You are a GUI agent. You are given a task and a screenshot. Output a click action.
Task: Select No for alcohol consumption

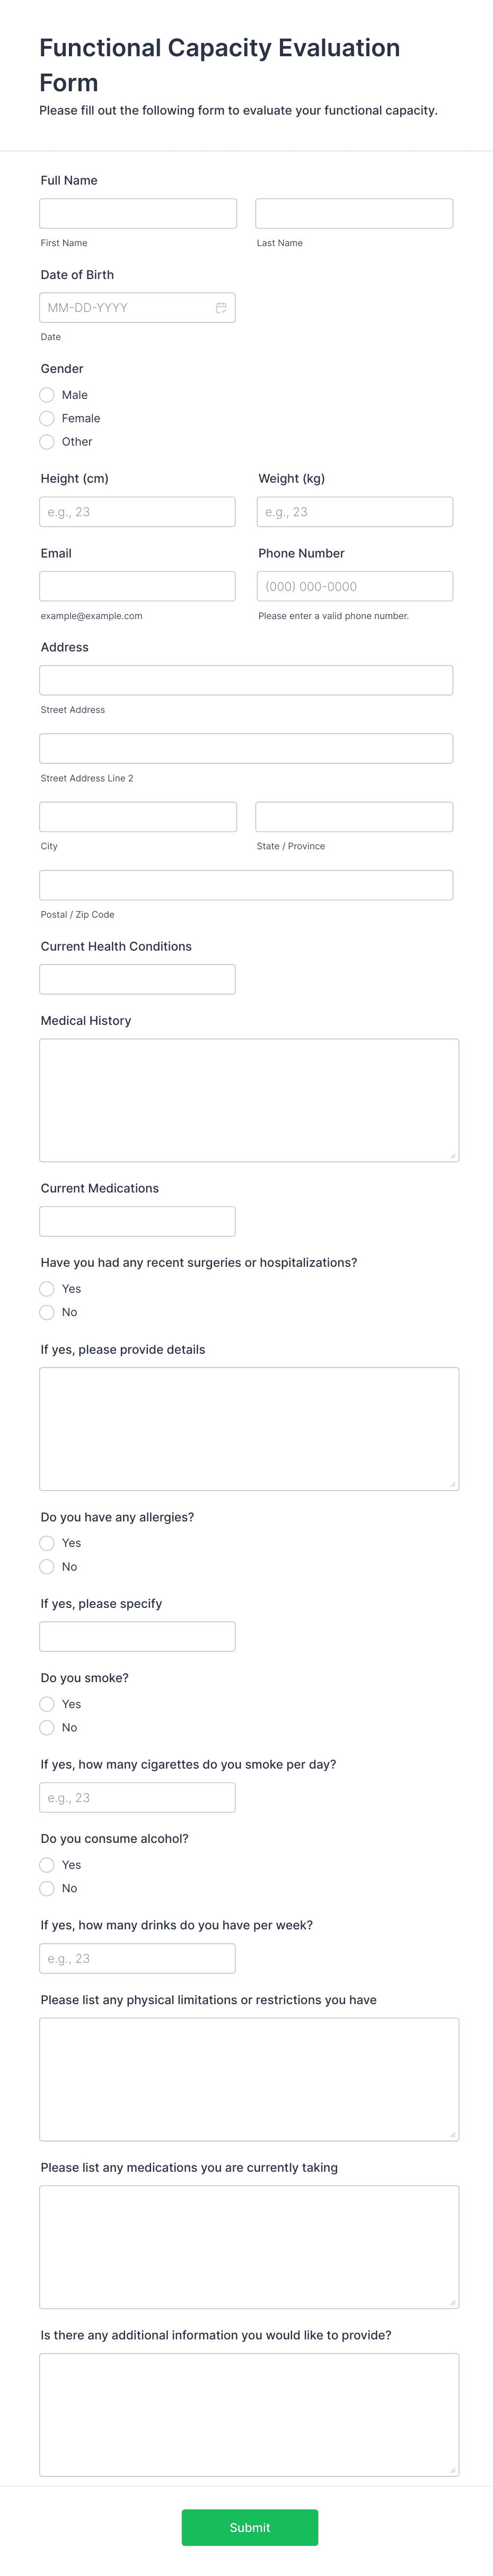[47, 1888]
